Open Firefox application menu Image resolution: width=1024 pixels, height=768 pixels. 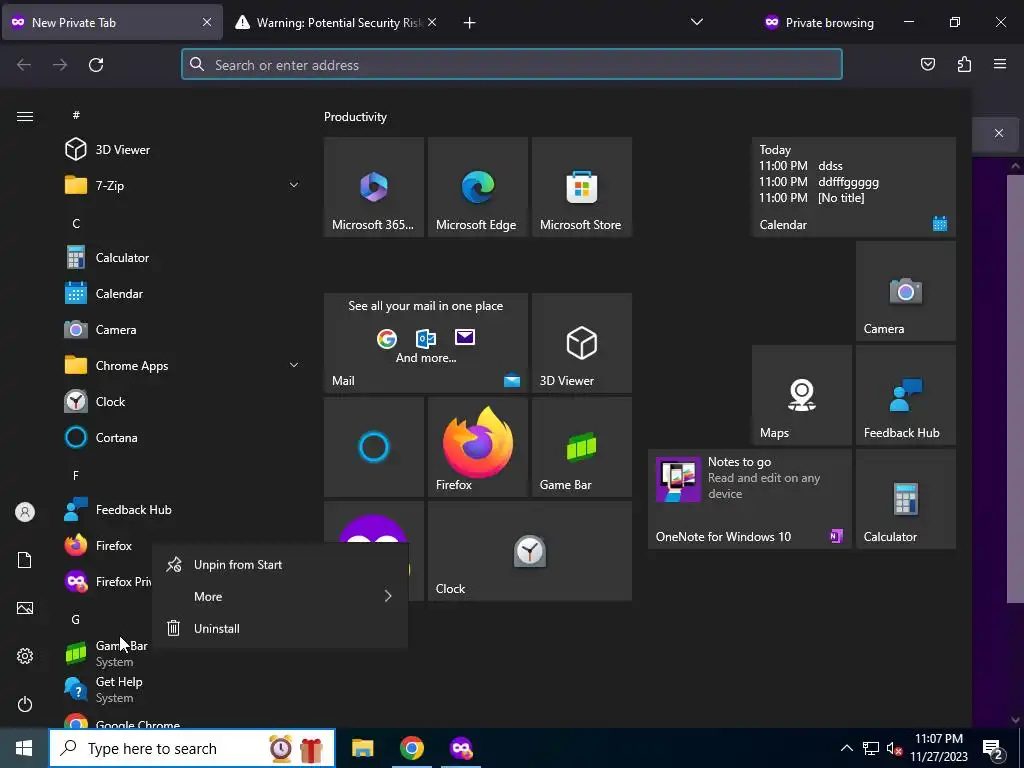pyautogui.click(x=1000, y=64)
